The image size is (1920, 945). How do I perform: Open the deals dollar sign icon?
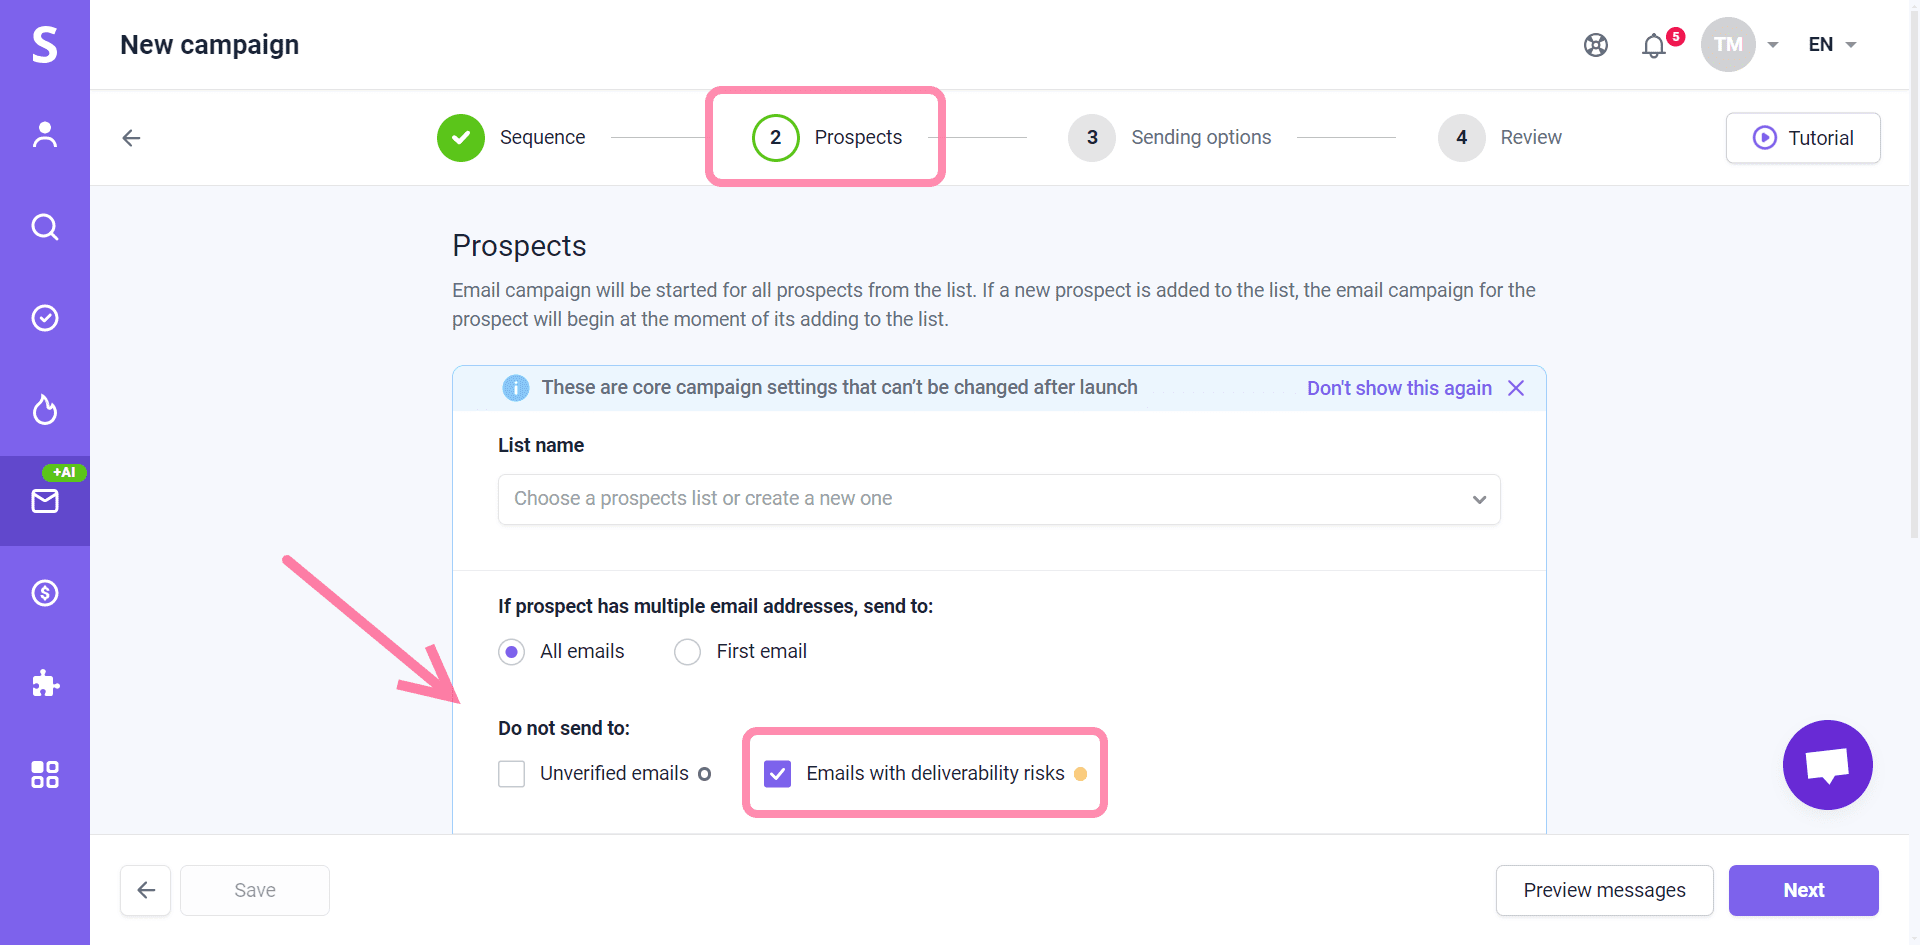tap(45, 593)
